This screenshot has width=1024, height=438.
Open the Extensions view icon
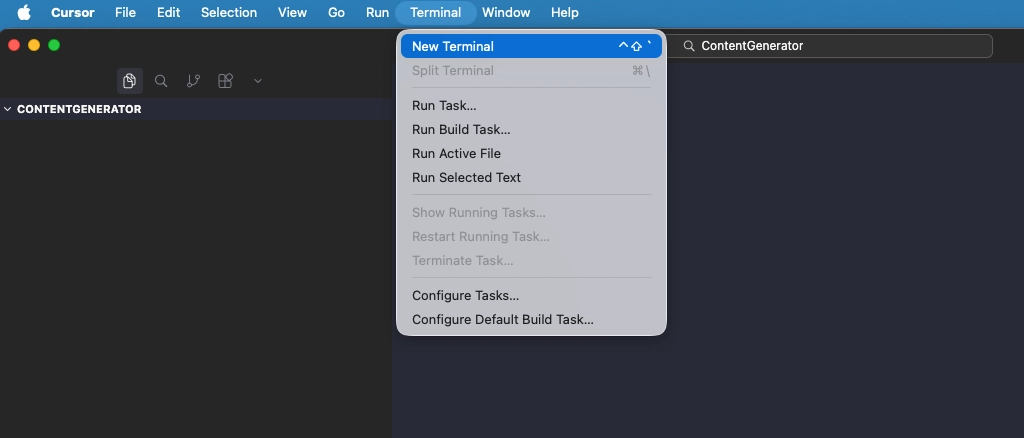[x=225, y=81]
